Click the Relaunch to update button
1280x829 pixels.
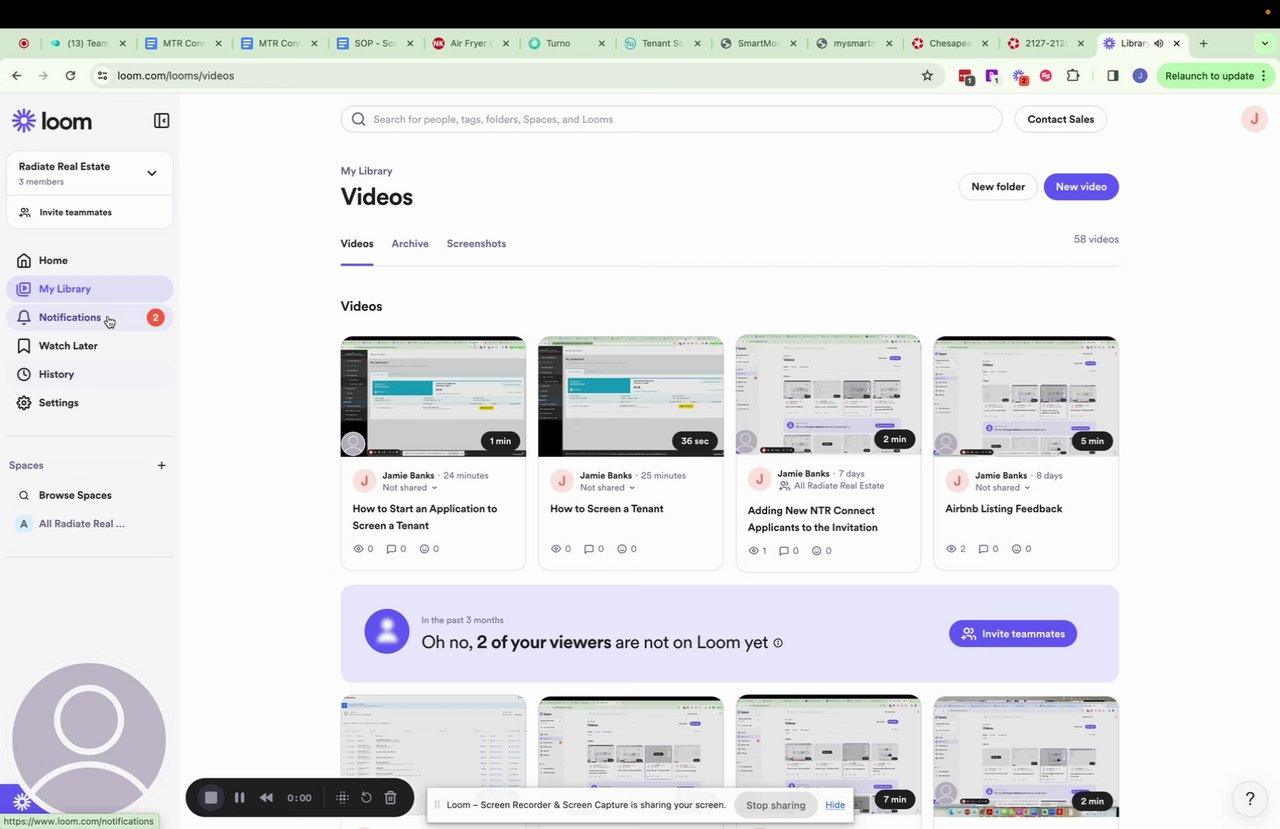1217,76
